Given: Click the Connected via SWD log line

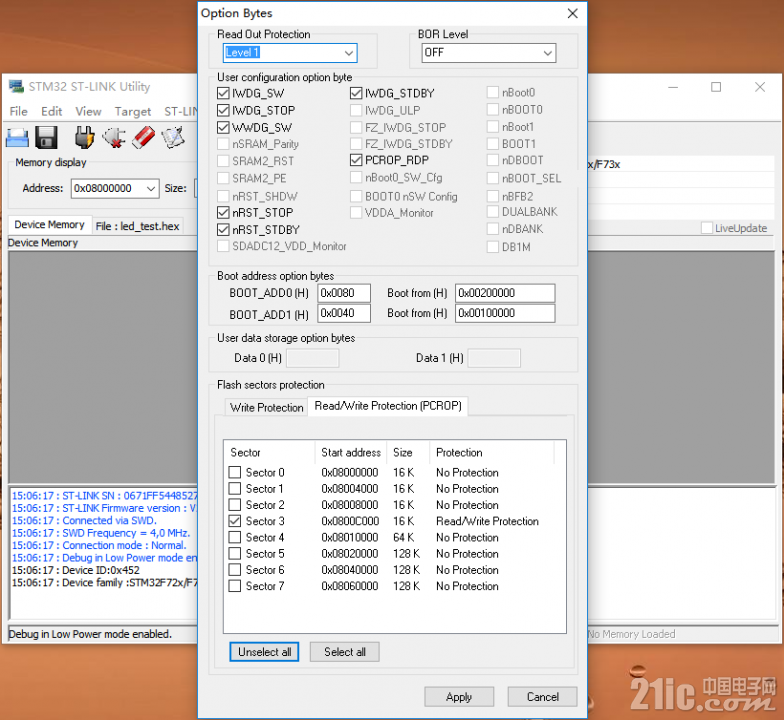Looking at the screenshot, I should click(84, 520).
